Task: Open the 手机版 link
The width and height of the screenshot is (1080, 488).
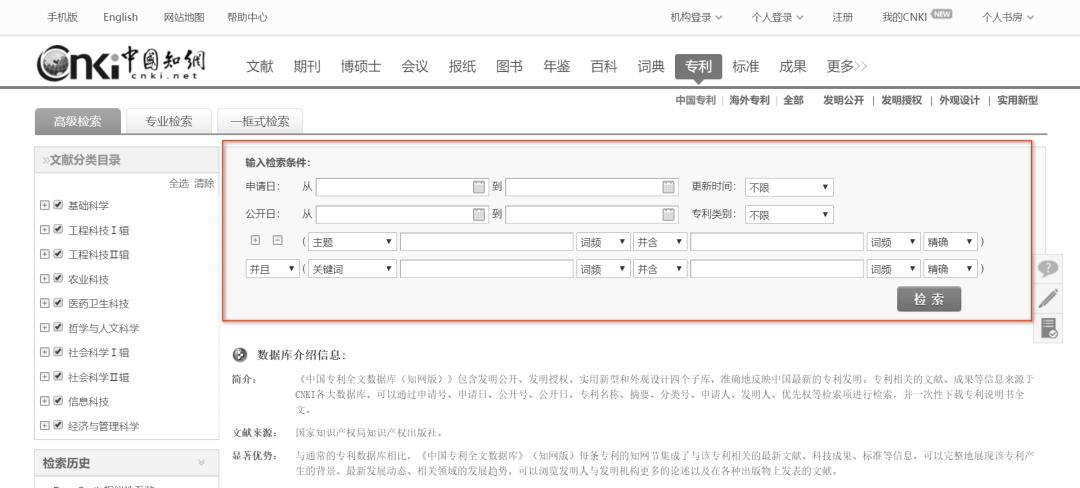Action: click(x=63, y=17)
